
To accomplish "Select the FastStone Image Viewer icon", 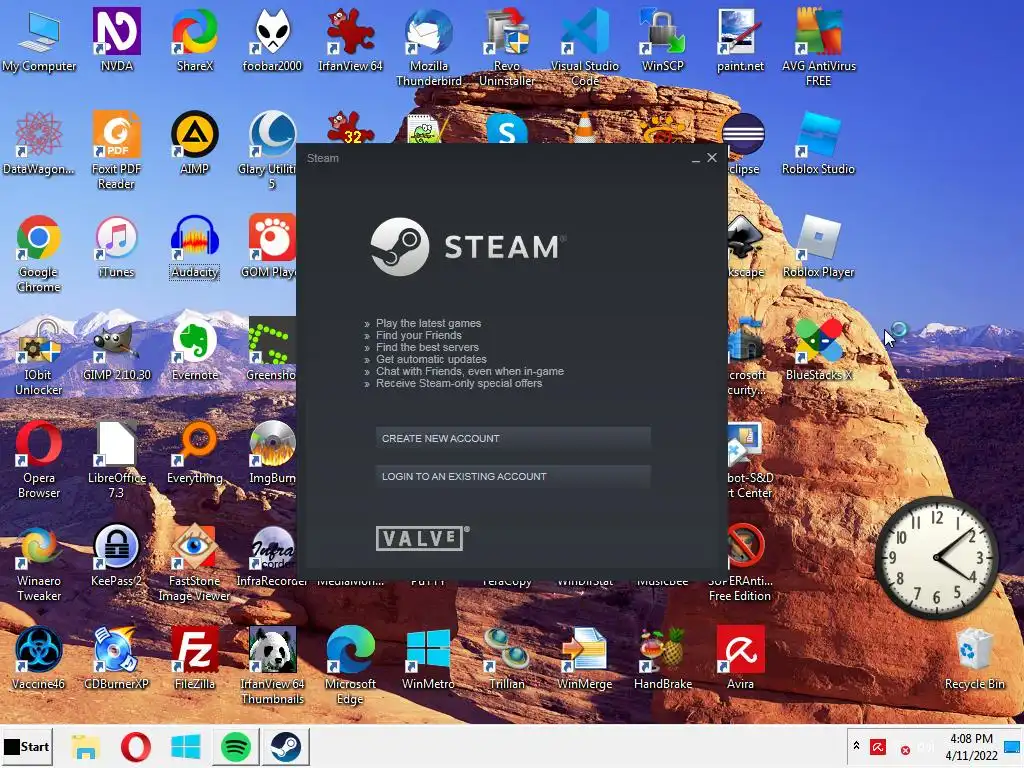I will coord(195,564).
